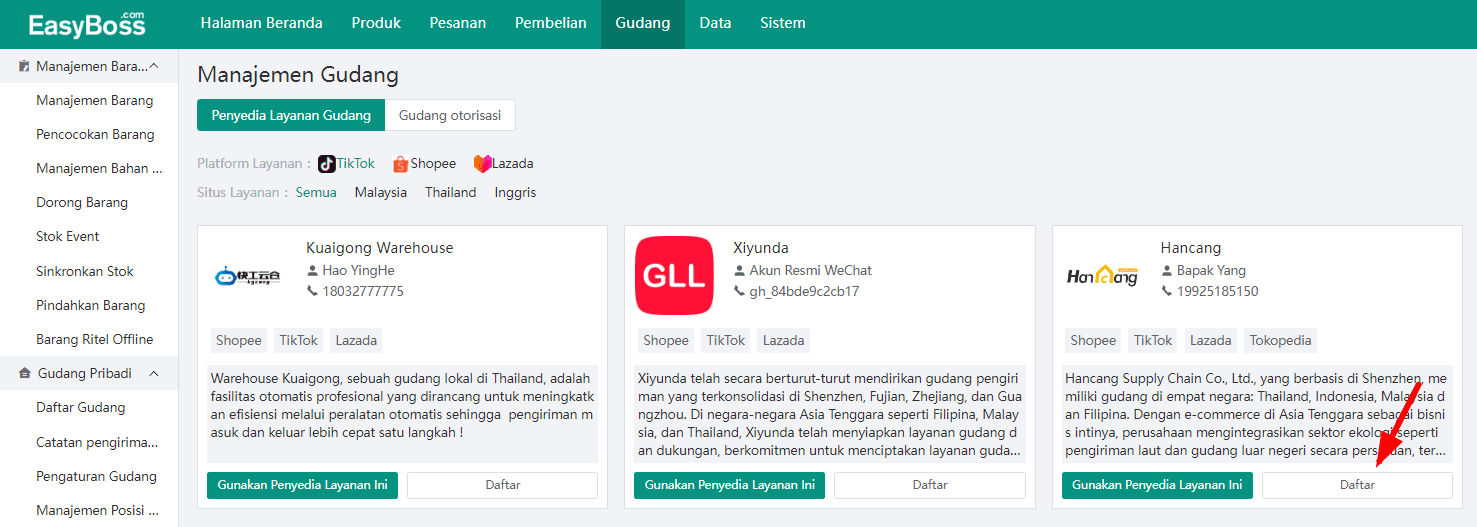Screen dimensions: 1477x527
Task: Open Manajemen Posisi sidebar item
Action: pyautogui.click(x=97, y=510)
